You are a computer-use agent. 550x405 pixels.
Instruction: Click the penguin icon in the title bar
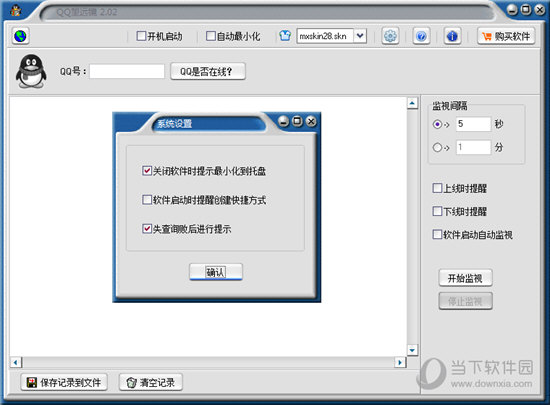(15, 11)
